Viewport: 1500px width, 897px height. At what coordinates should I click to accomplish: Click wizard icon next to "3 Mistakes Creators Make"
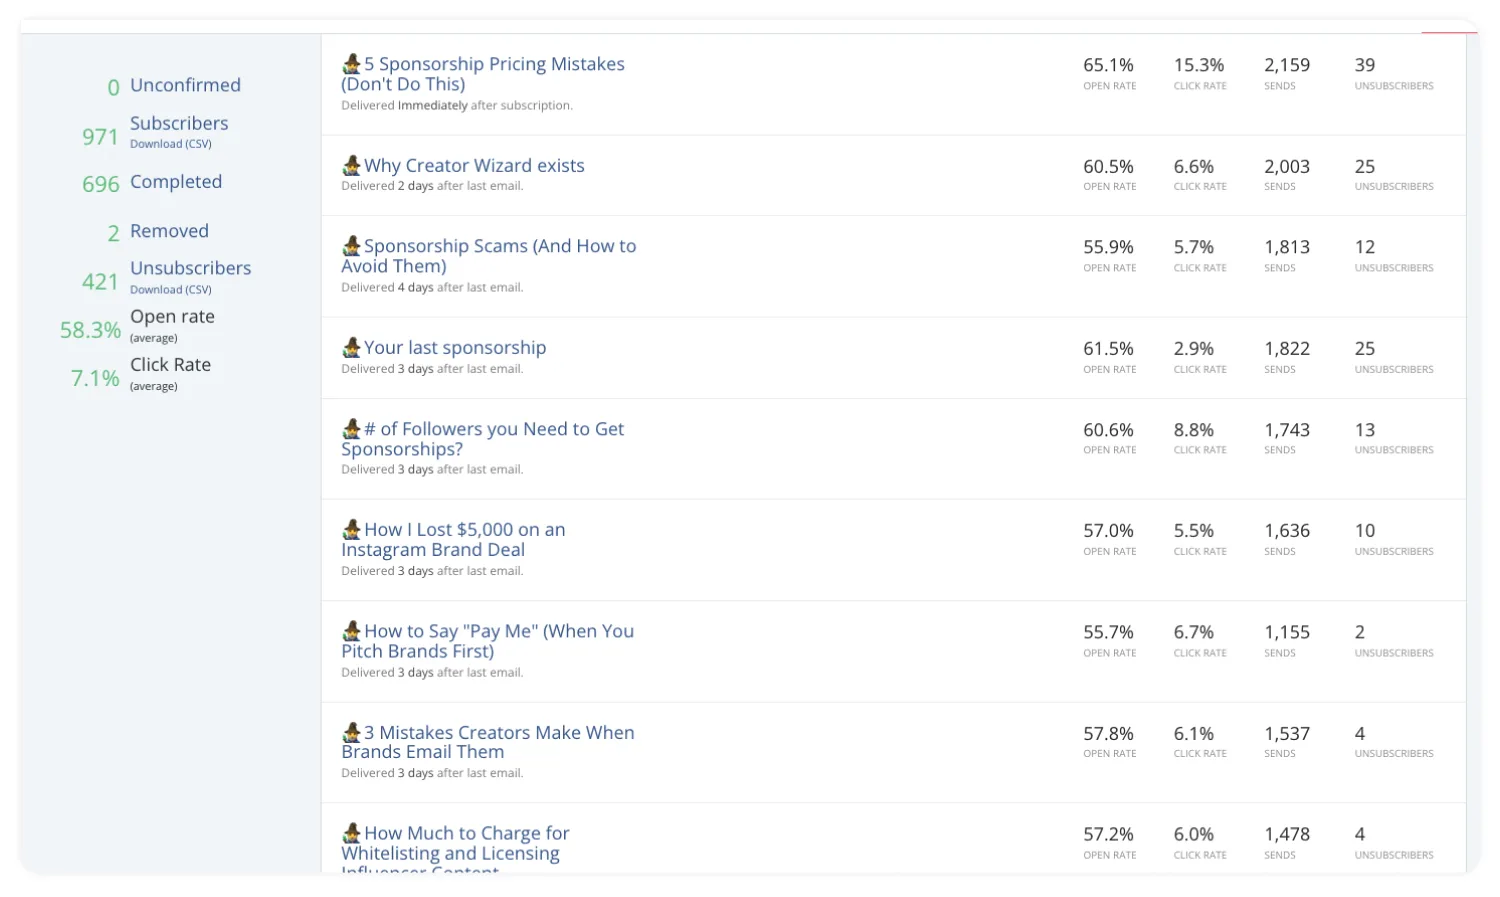tap(351, 732)
